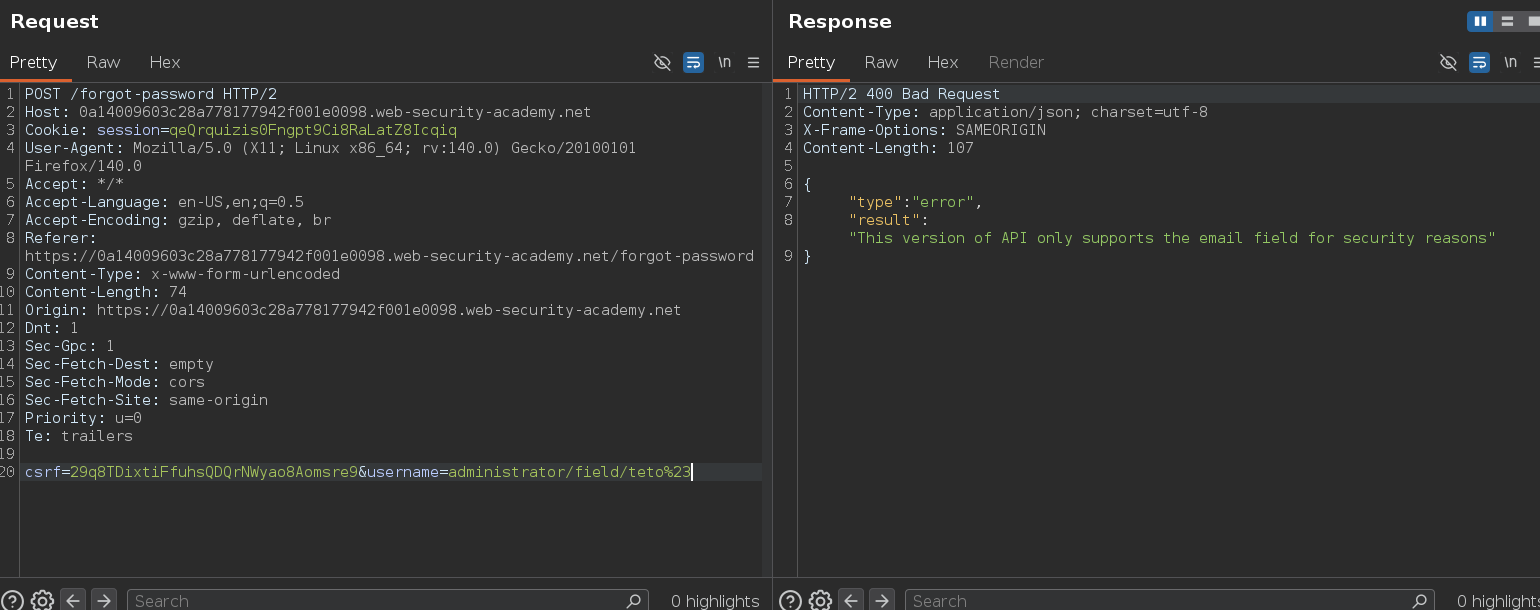
Task: Toggle word wrap in the Request panel
Action: (x=693, y=62)
